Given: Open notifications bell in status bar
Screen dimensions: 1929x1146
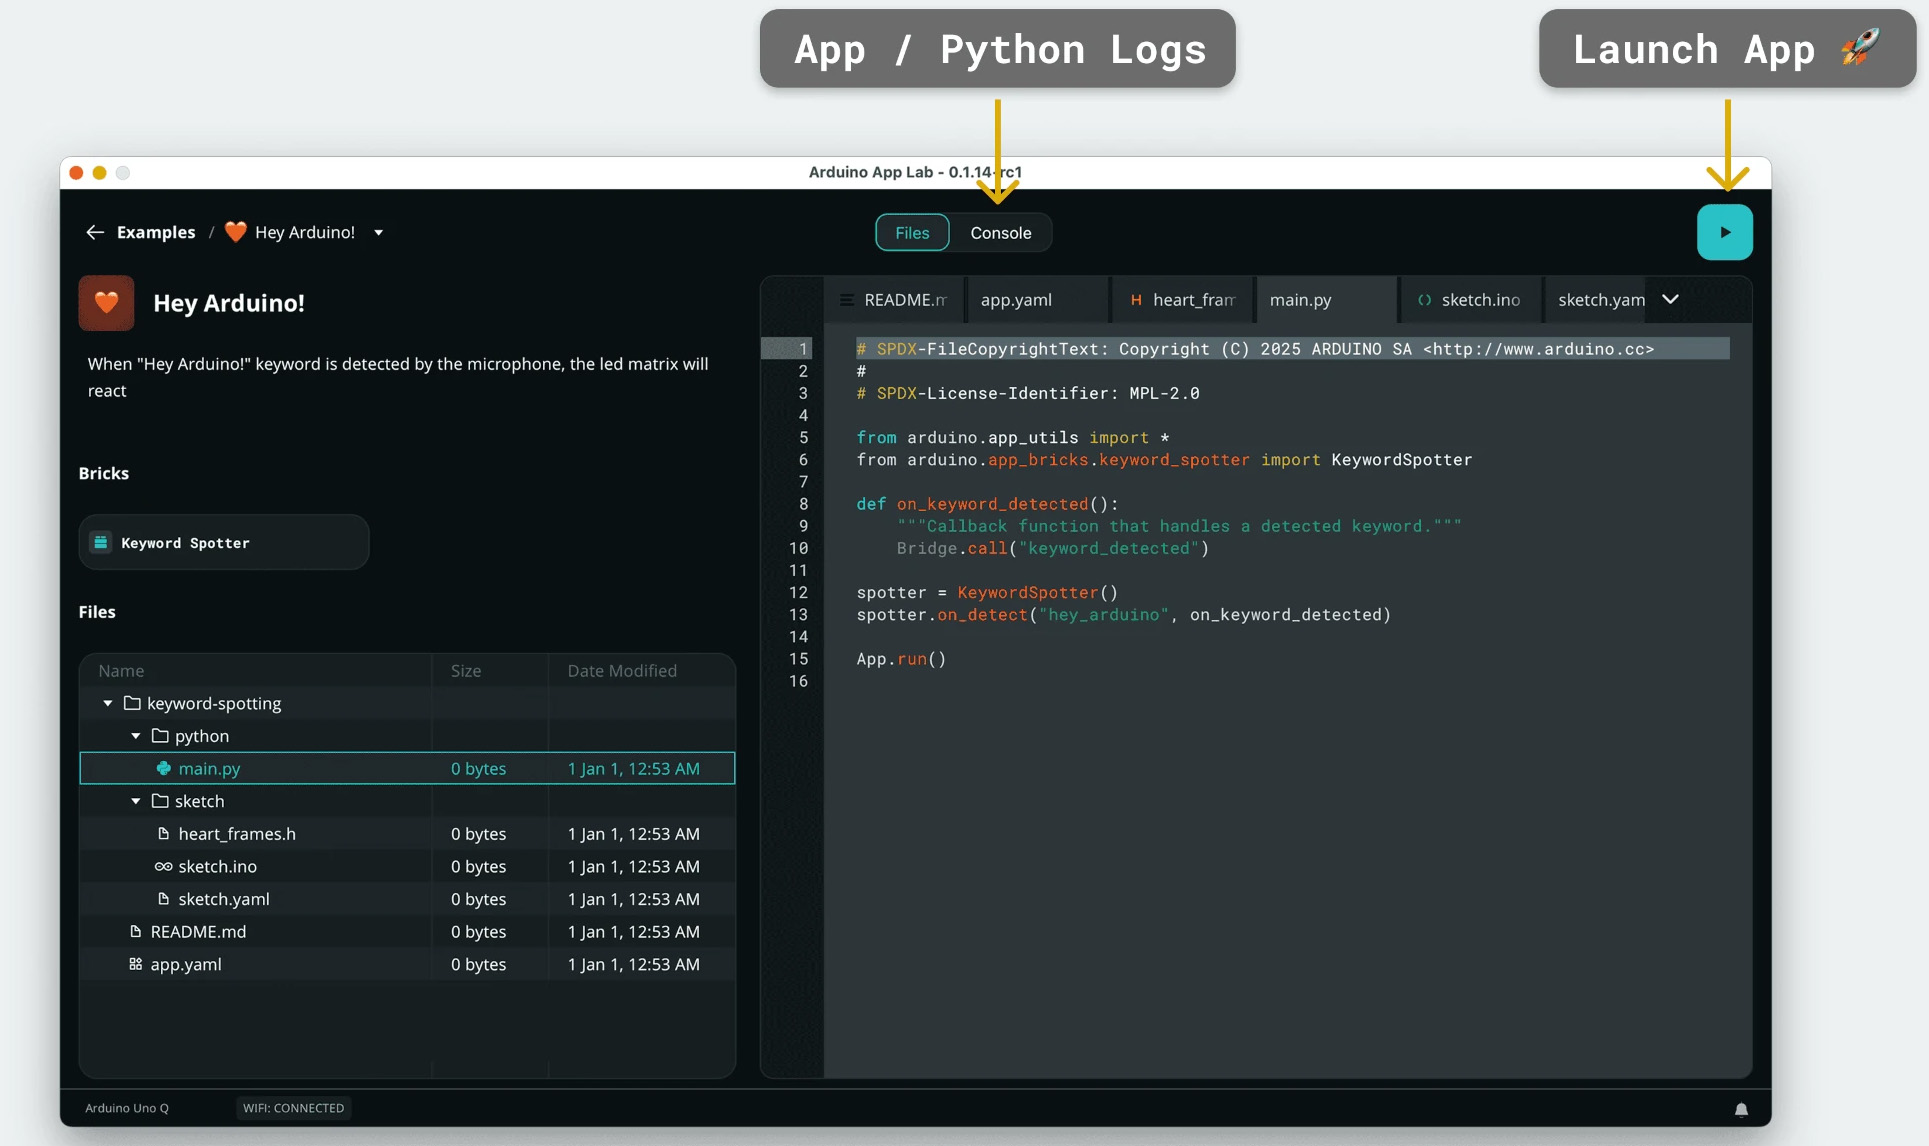Looking at the screenshot, I should [x=1741, y=1109].
